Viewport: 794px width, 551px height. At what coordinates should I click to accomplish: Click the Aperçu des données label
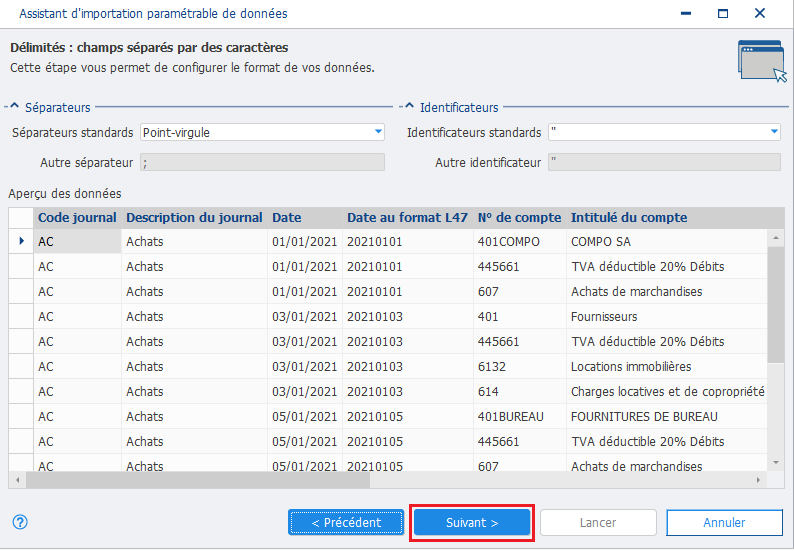(x=65, y=193)
